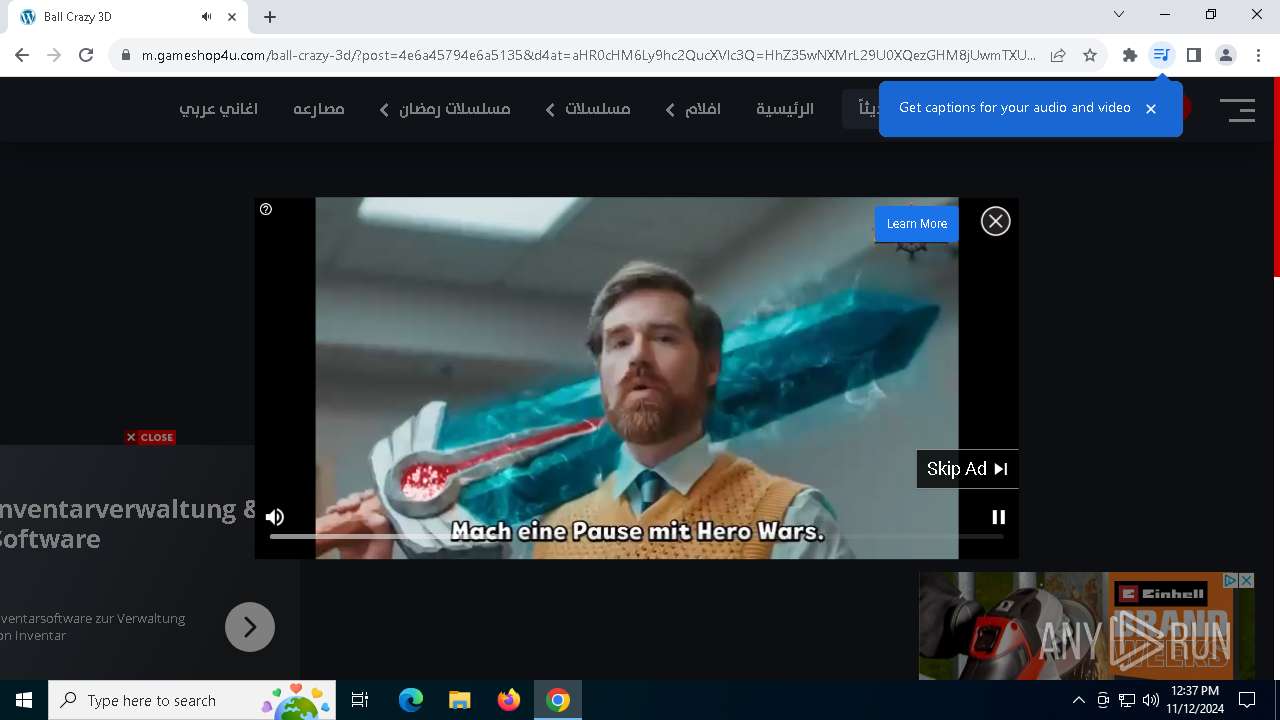1280x720 pixels.
Task: Open AdChoices icon on Einhell ad
Action: (1232, 580)
